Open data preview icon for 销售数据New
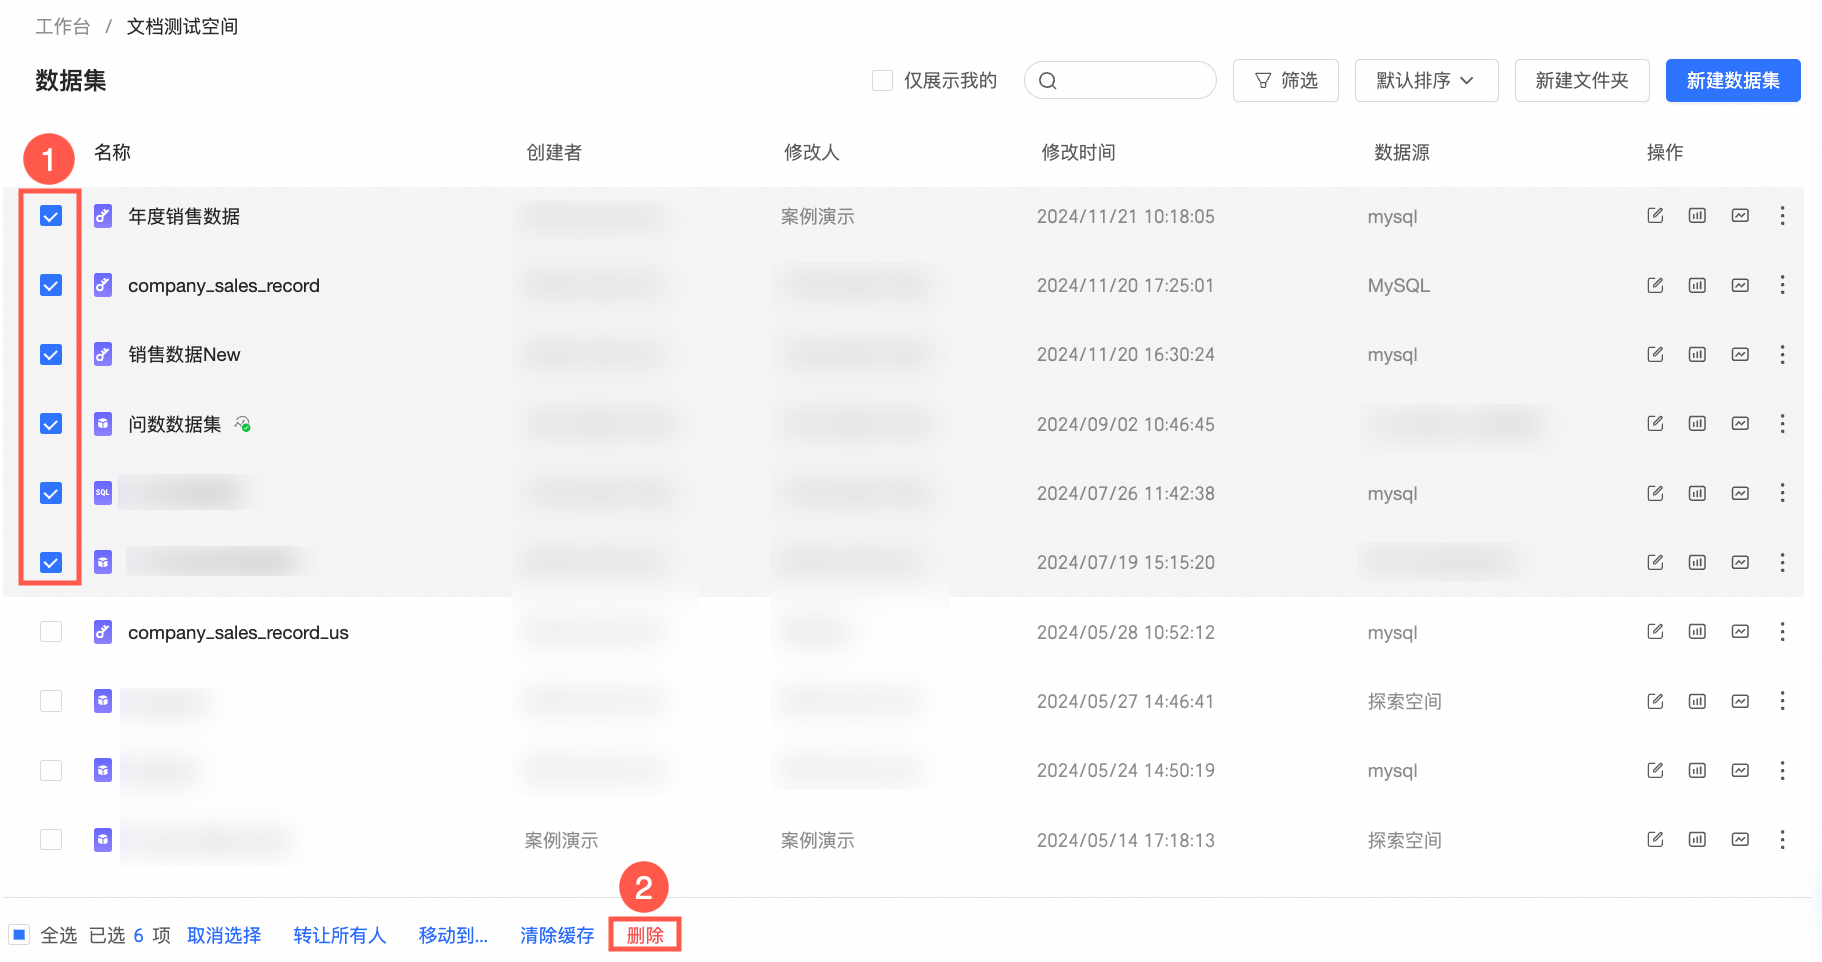The image size is (1822, 962). pyautogui.click(x=1697, y=354)
